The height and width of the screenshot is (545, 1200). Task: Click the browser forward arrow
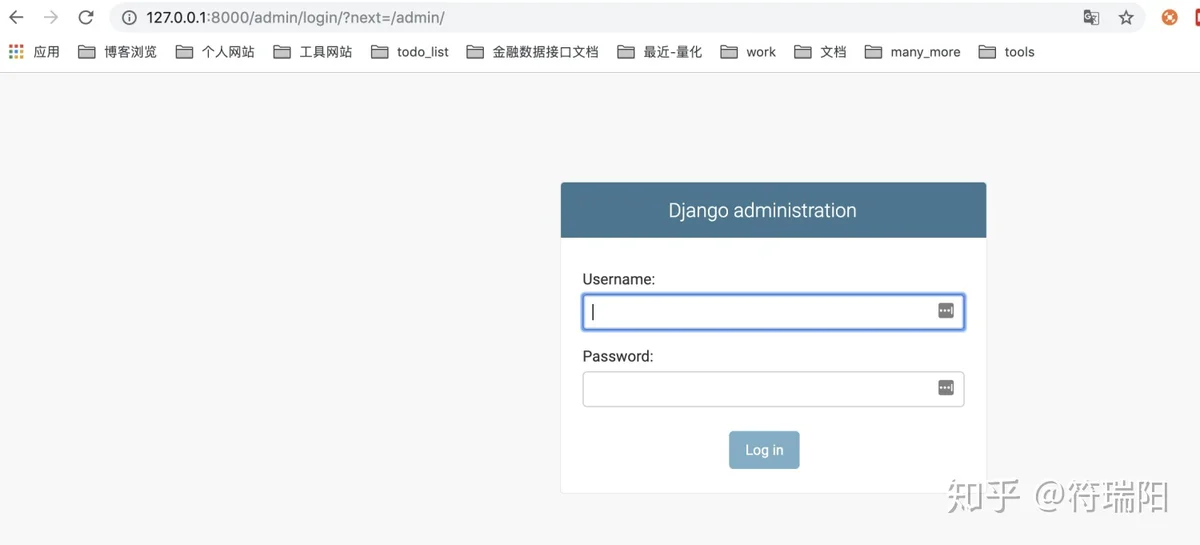(x=51, y=17)
